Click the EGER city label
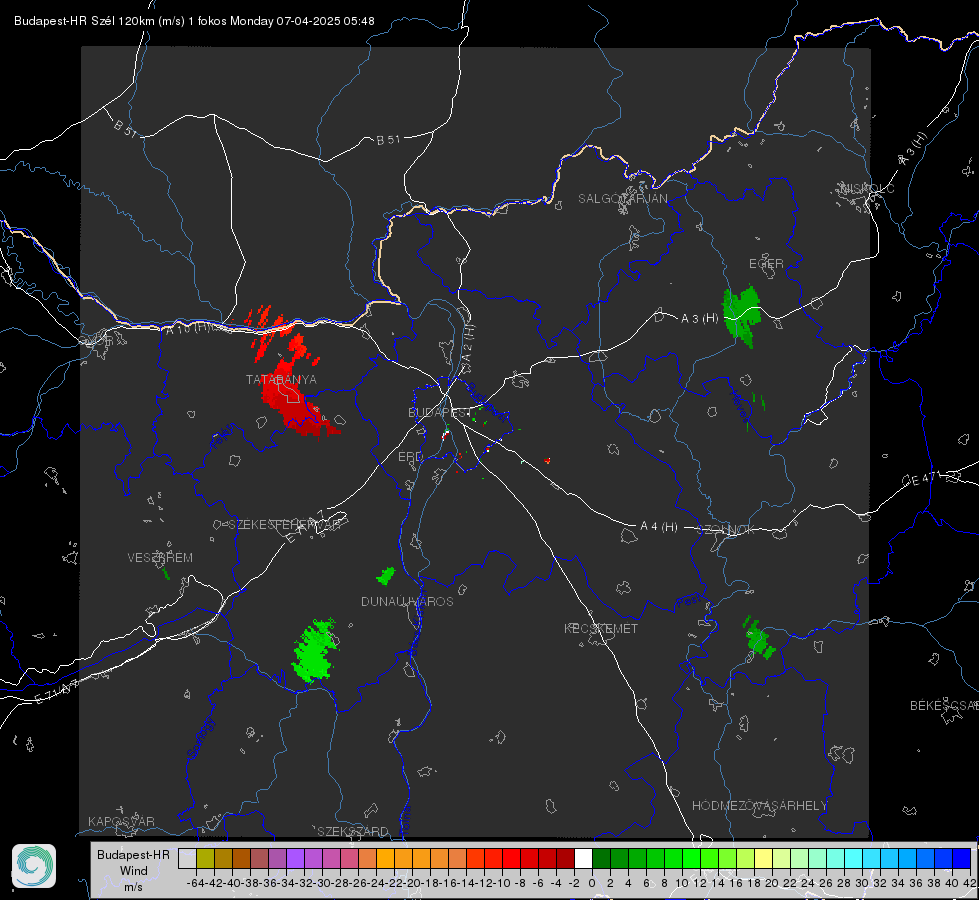This screenshot has height=900, width=979. (x=766, y=264)
